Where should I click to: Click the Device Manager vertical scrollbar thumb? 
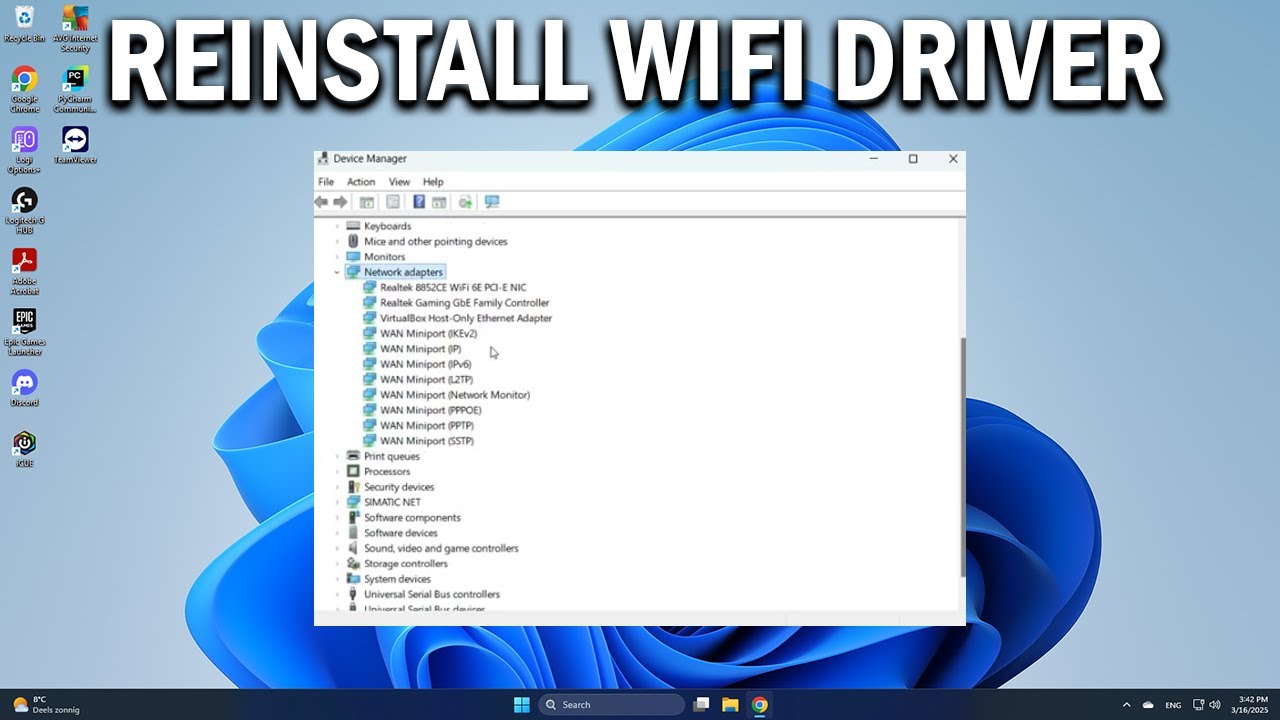point(962,456)
